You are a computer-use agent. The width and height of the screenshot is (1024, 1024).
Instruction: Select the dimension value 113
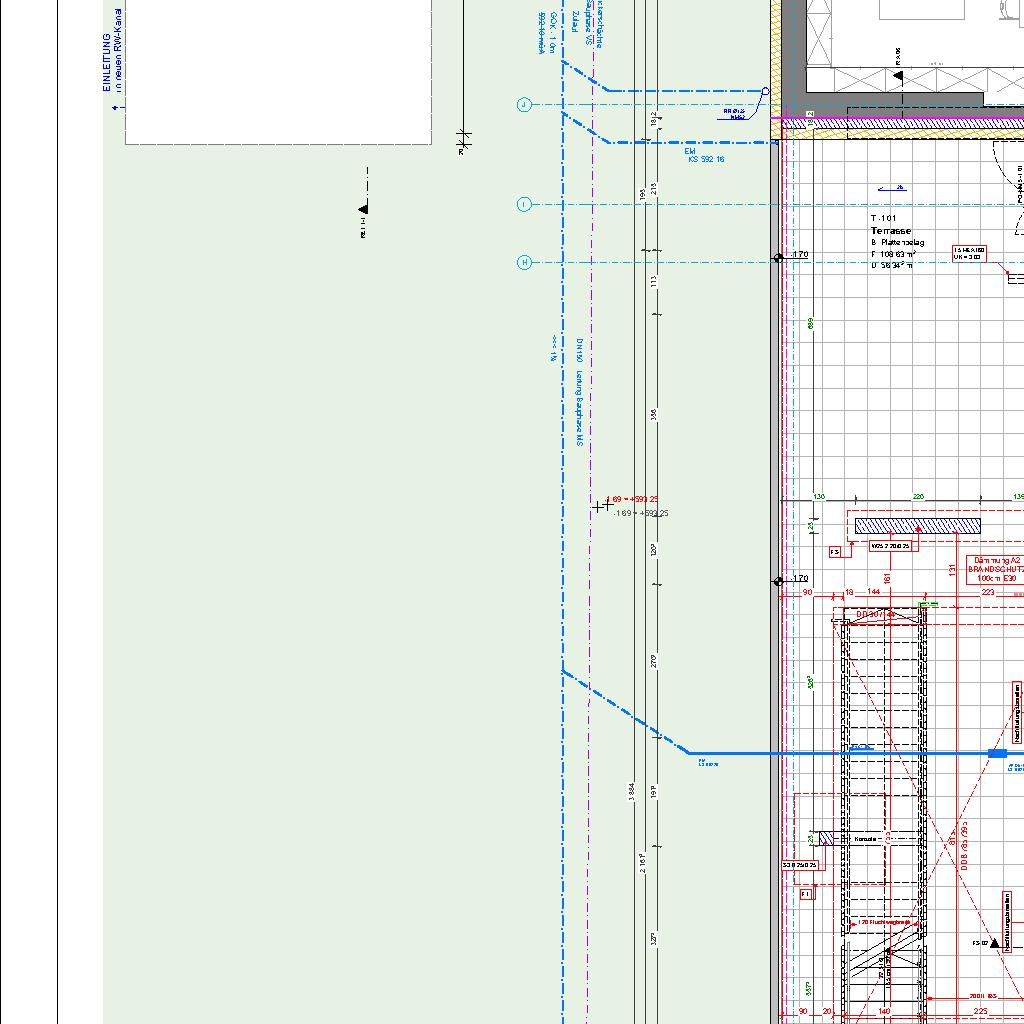(654, 281)
